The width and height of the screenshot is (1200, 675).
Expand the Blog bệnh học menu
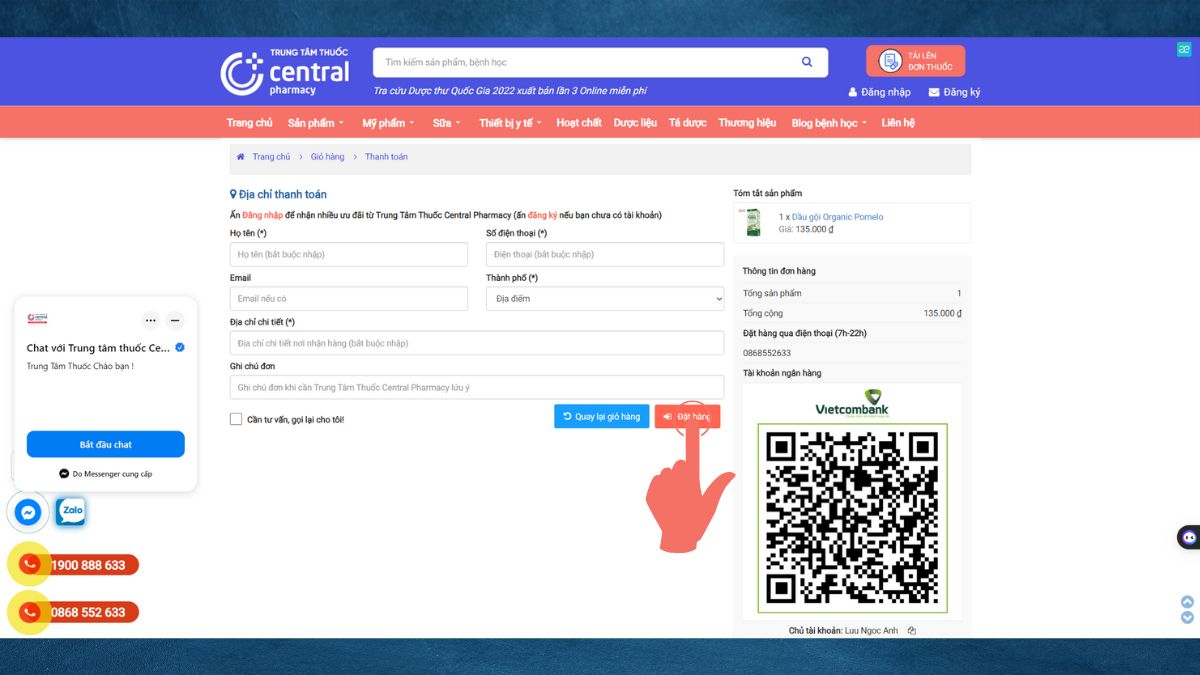pos(829,123)
